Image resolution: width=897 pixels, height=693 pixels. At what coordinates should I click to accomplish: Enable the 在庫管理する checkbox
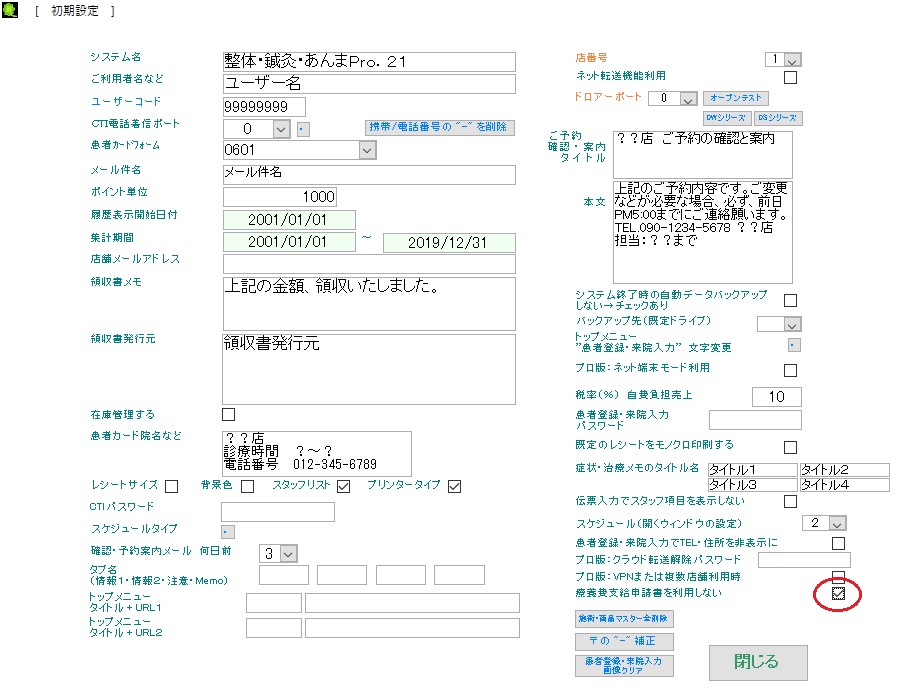pos(228,414)
